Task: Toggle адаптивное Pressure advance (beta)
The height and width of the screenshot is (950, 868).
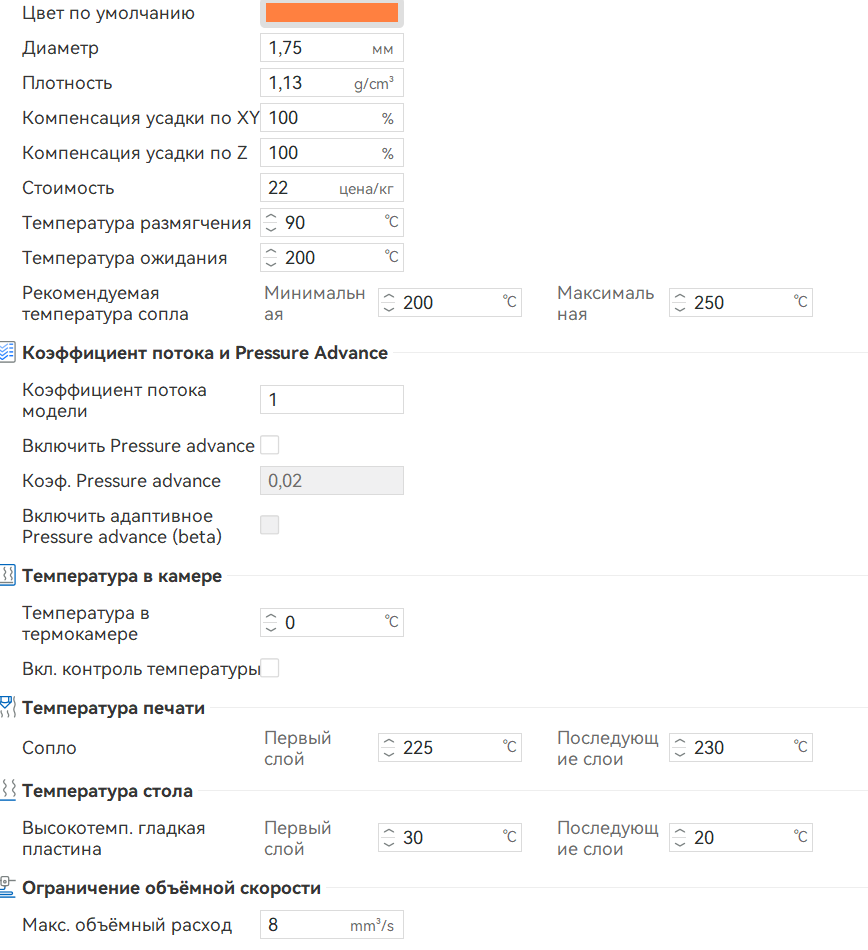Action: click(x=269, y=524)
